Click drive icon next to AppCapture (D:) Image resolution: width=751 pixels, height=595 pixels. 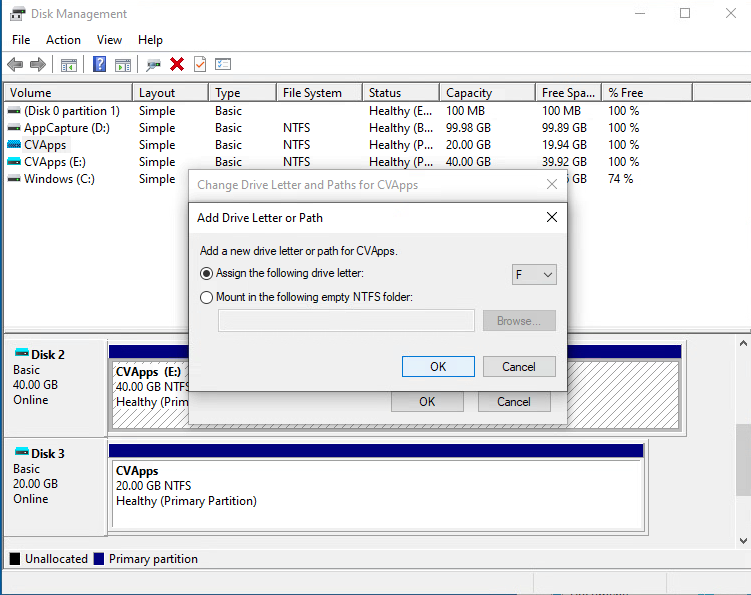(x=14, y=128)
